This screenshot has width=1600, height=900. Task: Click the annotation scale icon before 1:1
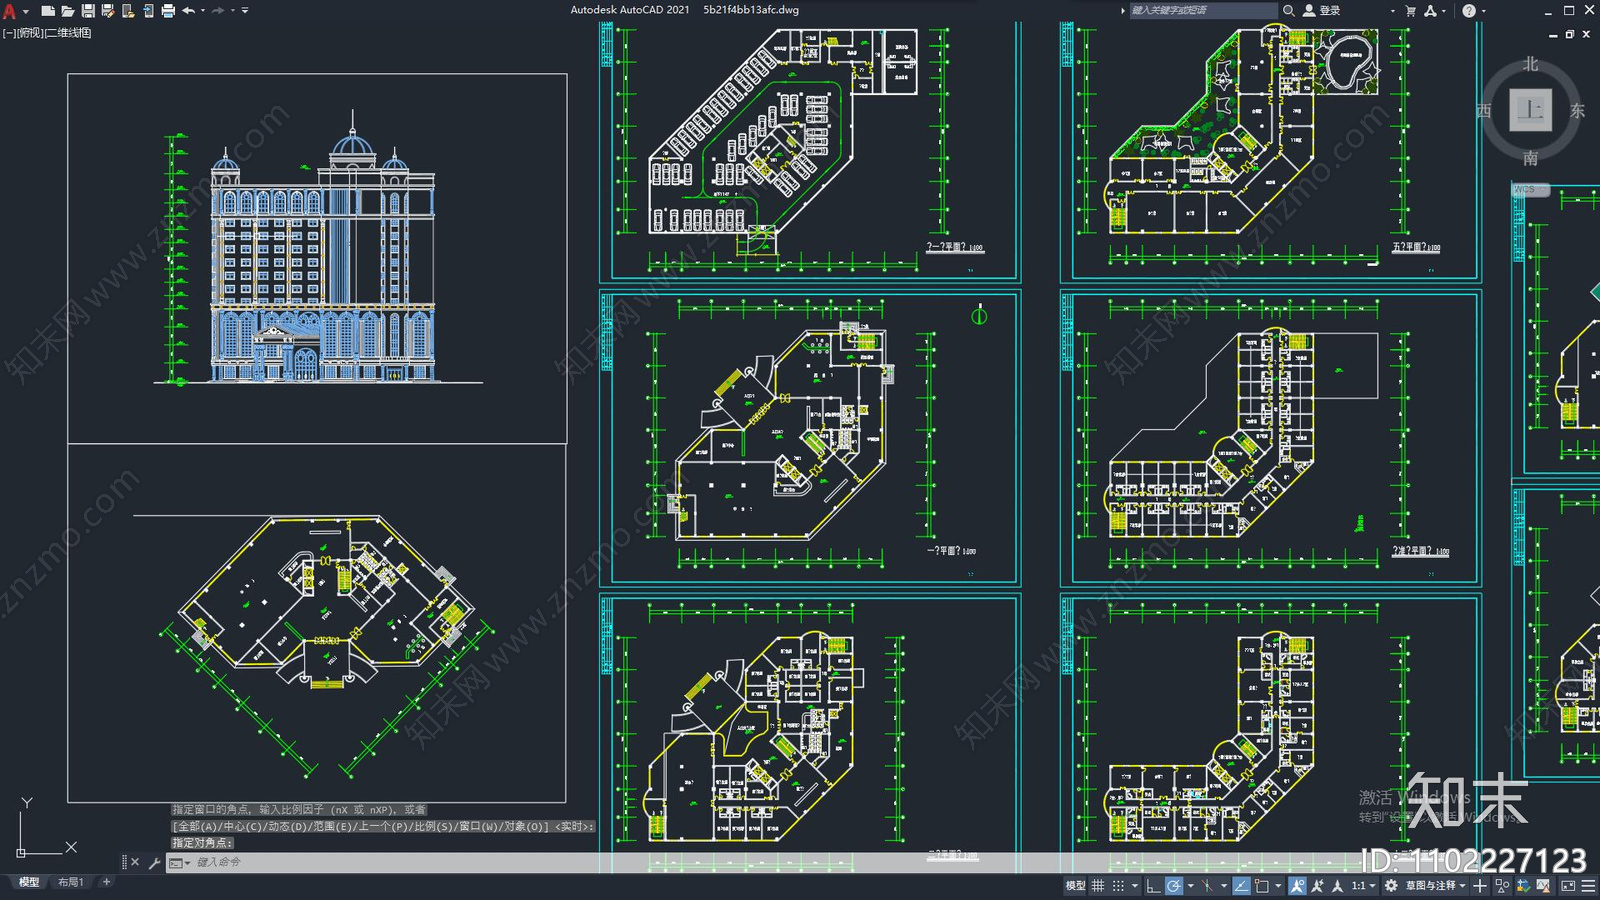pos(1337,886)
